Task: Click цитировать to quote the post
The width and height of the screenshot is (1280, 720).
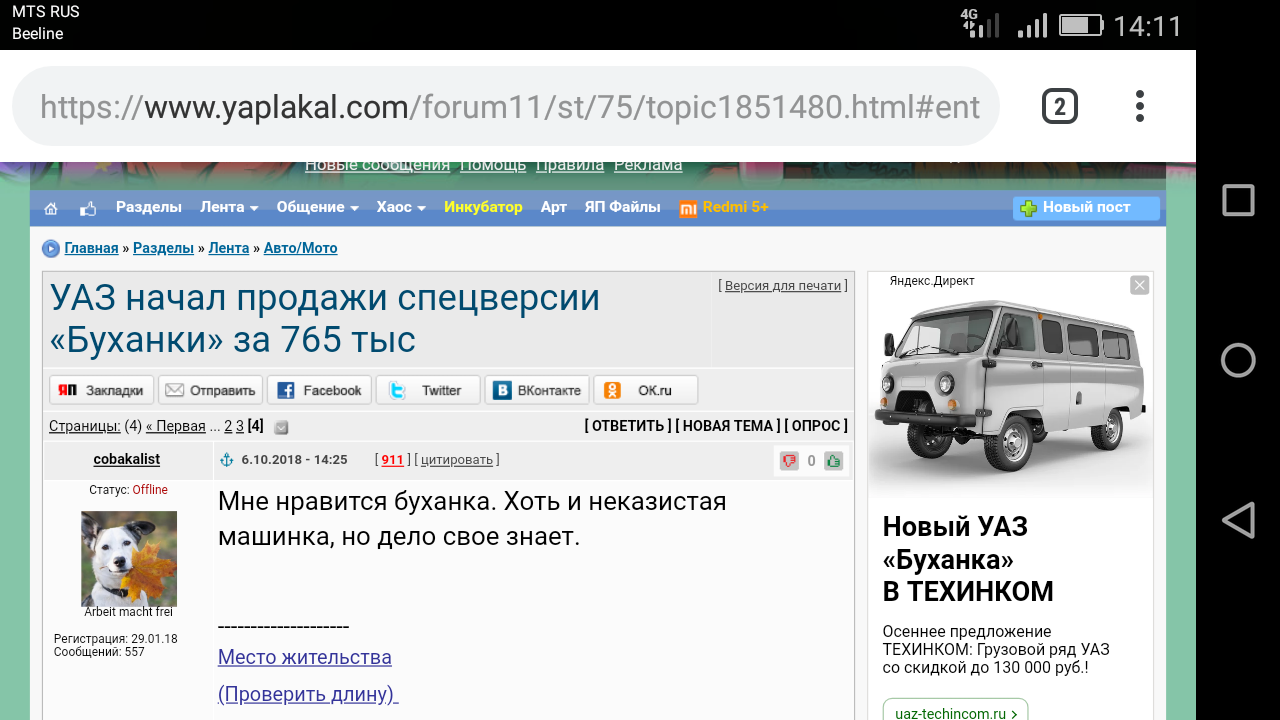Action: tap(457, 460)
